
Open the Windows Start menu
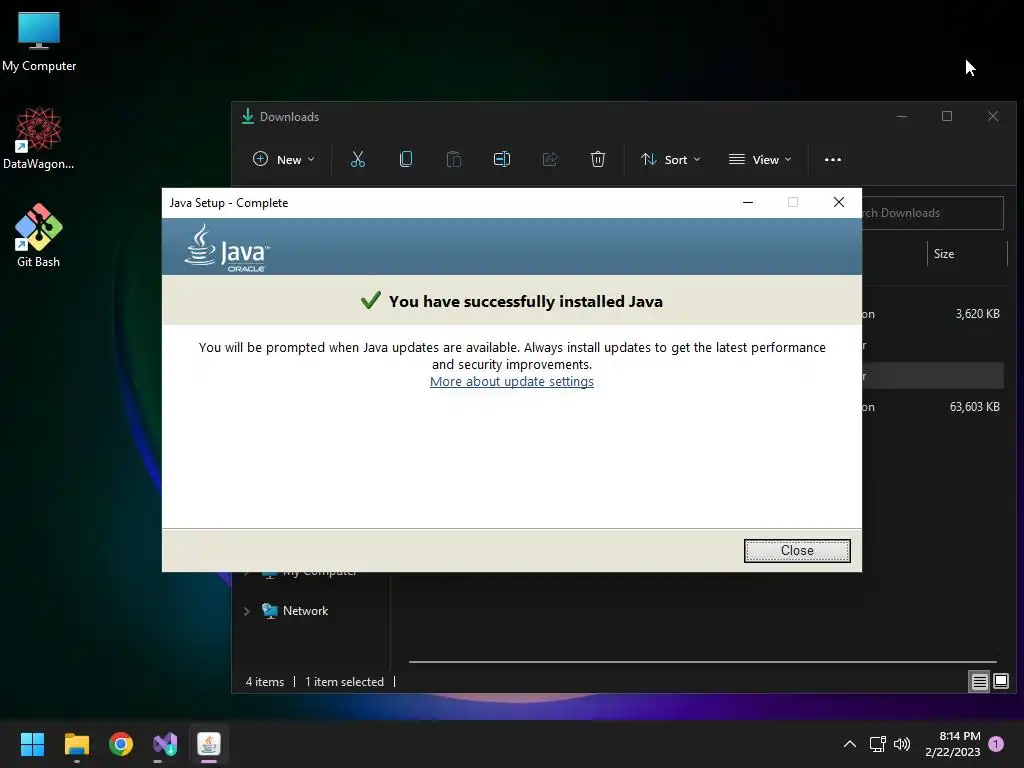(x=32, y=744)
